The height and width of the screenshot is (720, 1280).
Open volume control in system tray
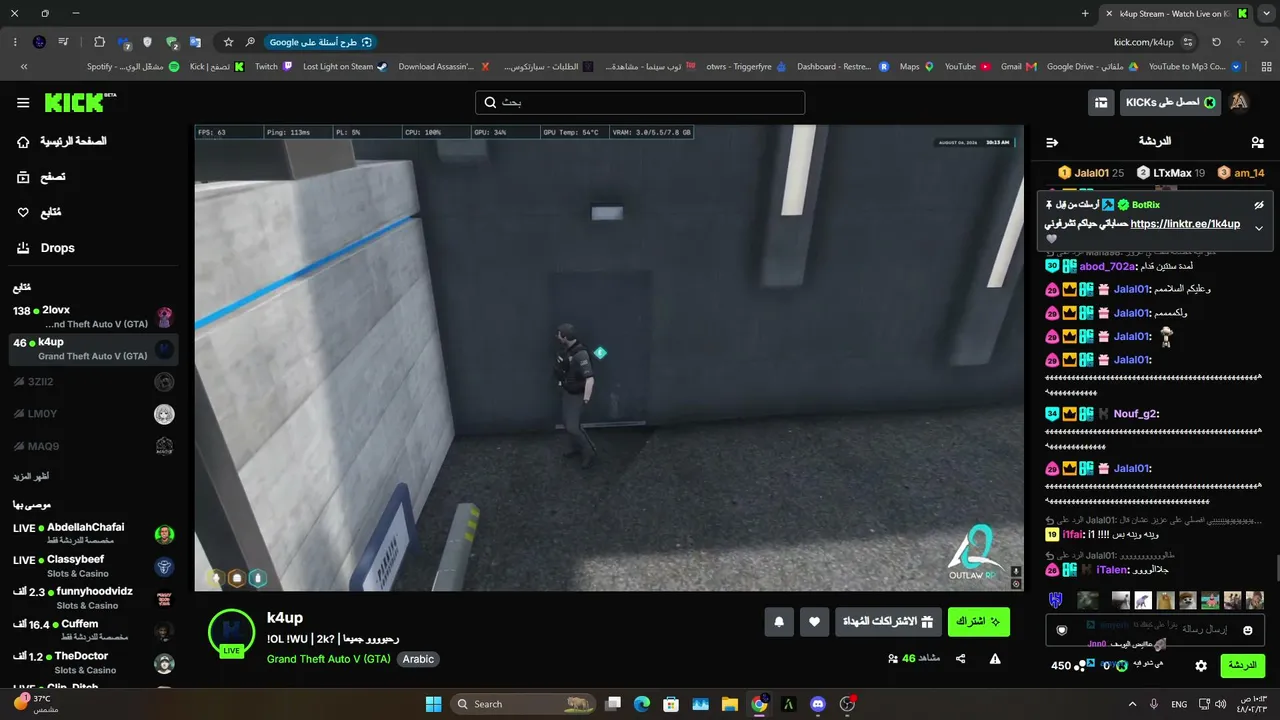coord(1219,704)
